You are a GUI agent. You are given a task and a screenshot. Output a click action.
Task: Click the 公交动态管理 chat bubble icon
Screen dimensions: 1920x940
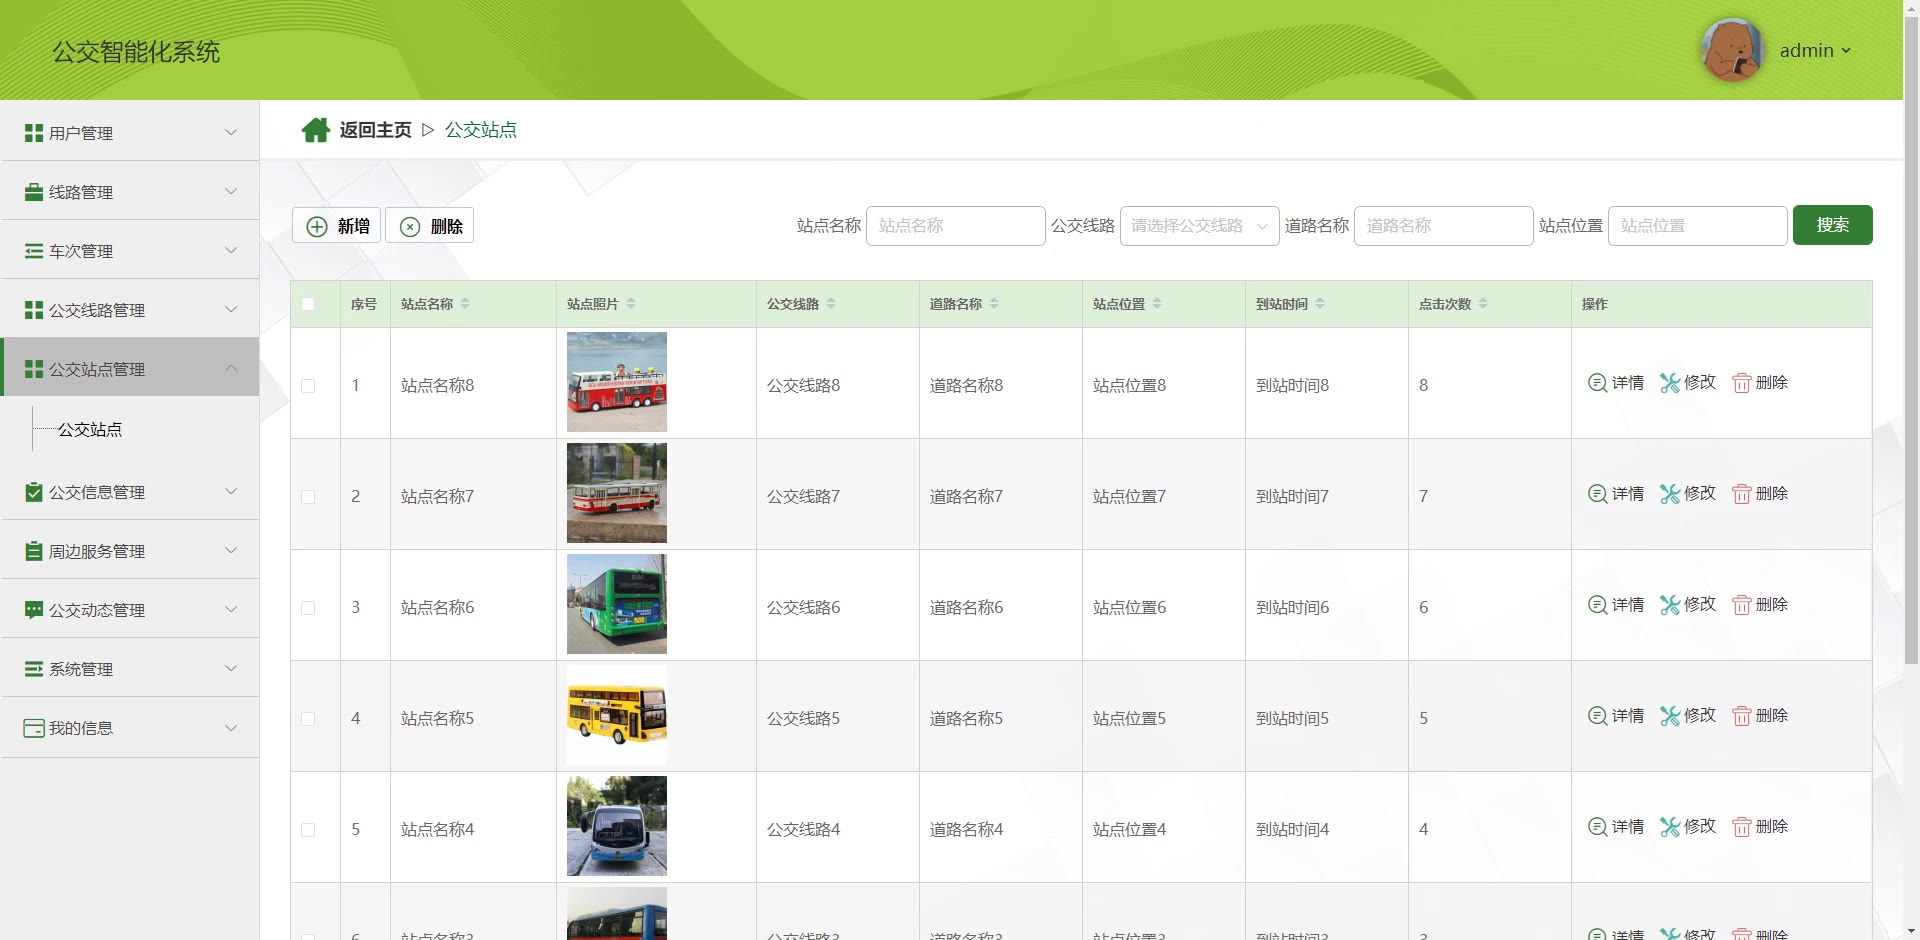click(34, 610)
